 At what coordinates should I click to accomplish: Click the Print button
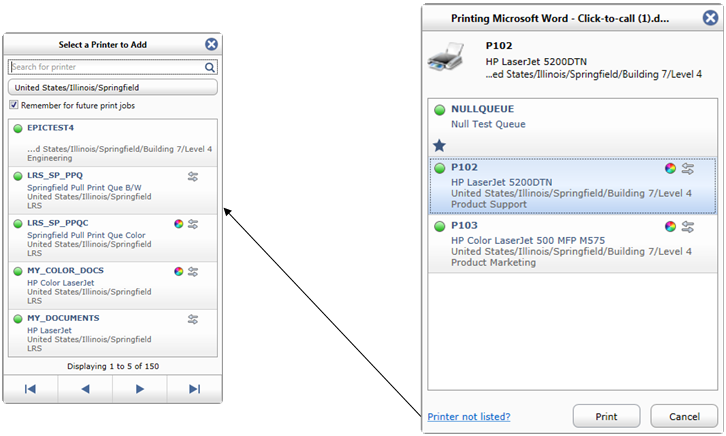click(606, 416)
